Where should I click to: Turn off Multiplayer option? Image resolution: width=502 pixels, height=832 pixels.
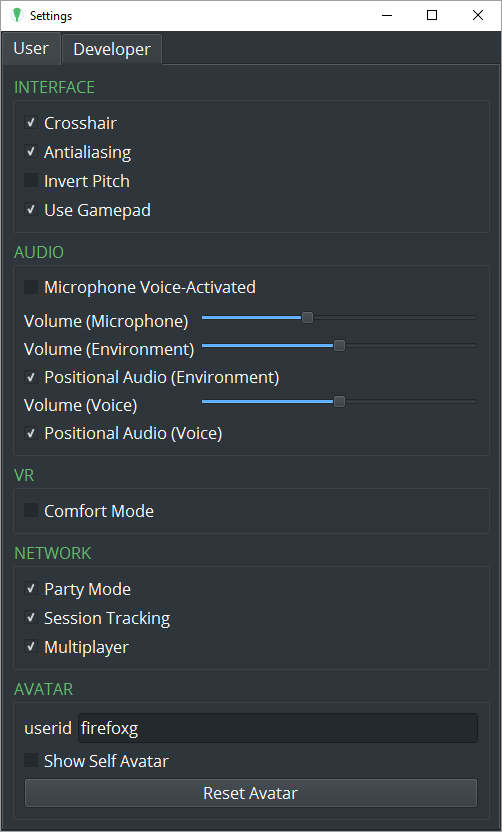click(31, 647)
